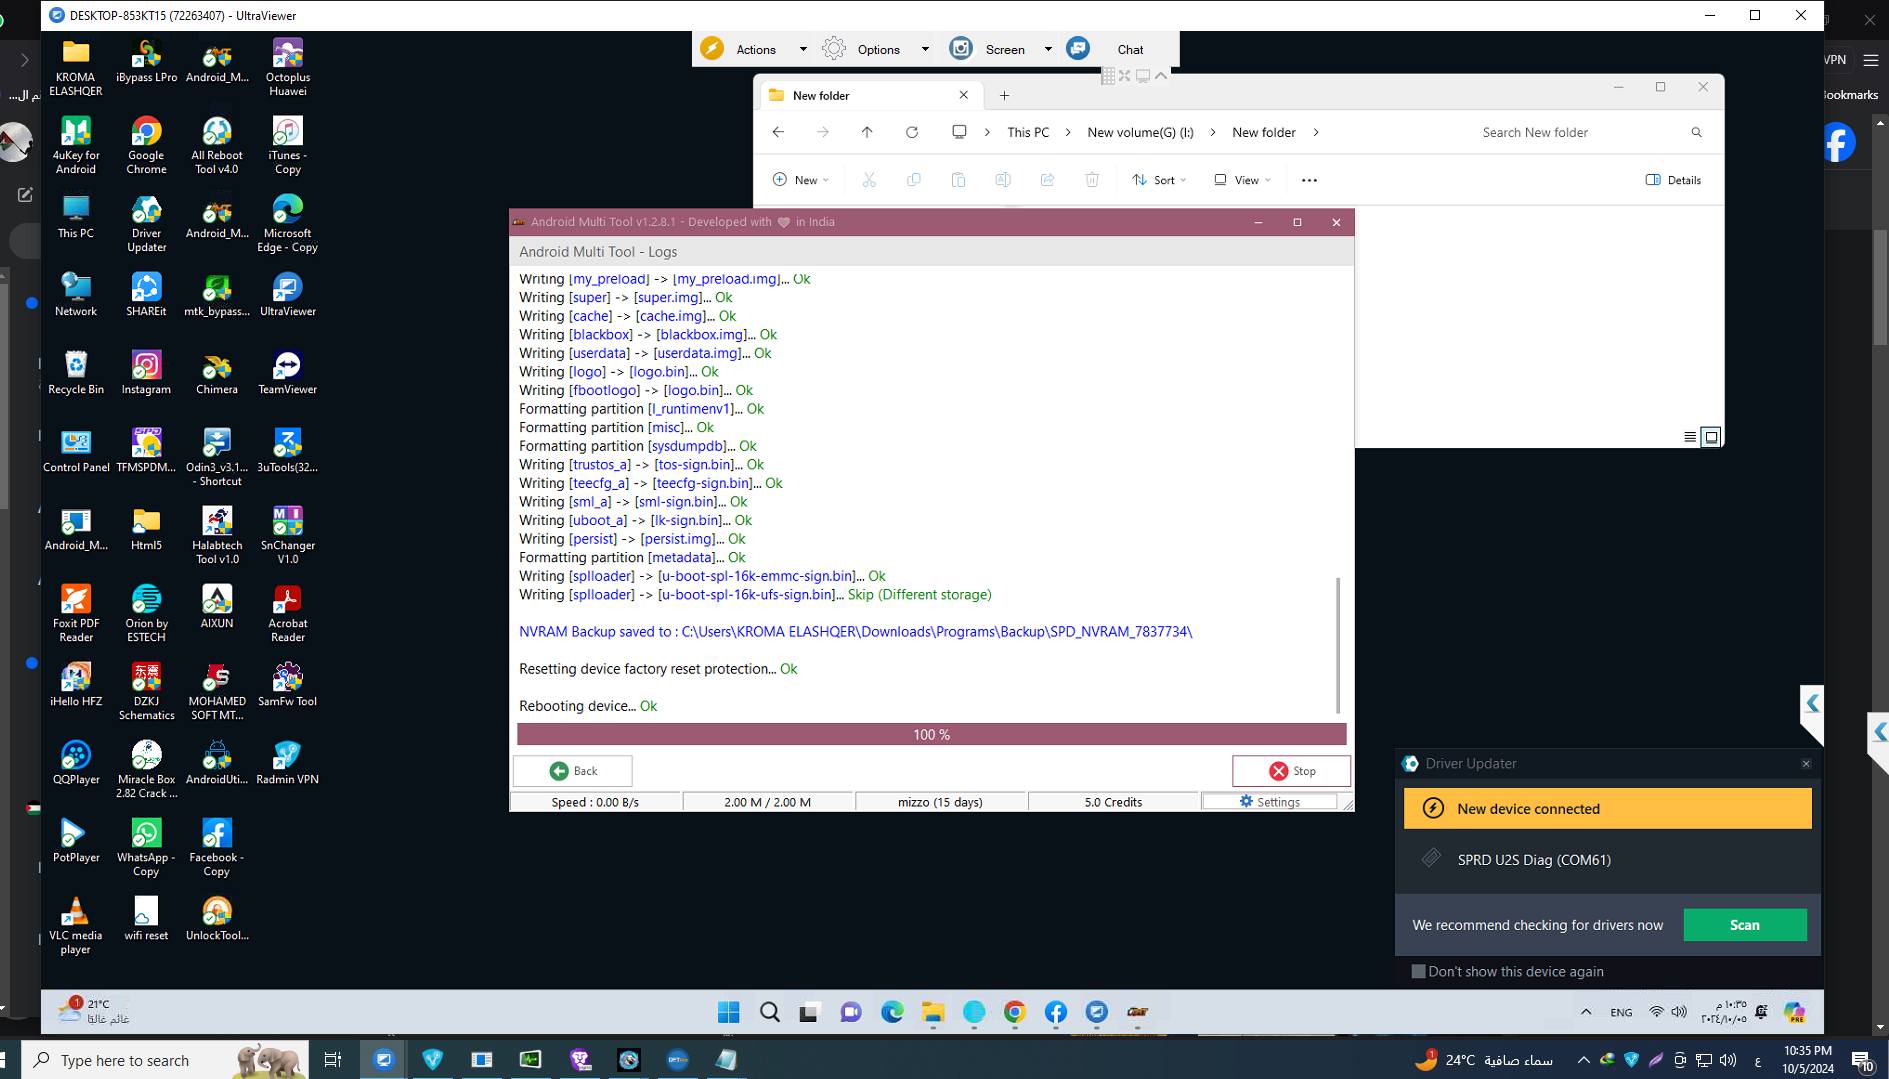Expand the UltraViewer Actions dropdown arrow

pyautogui.click(x=802, y=49)
